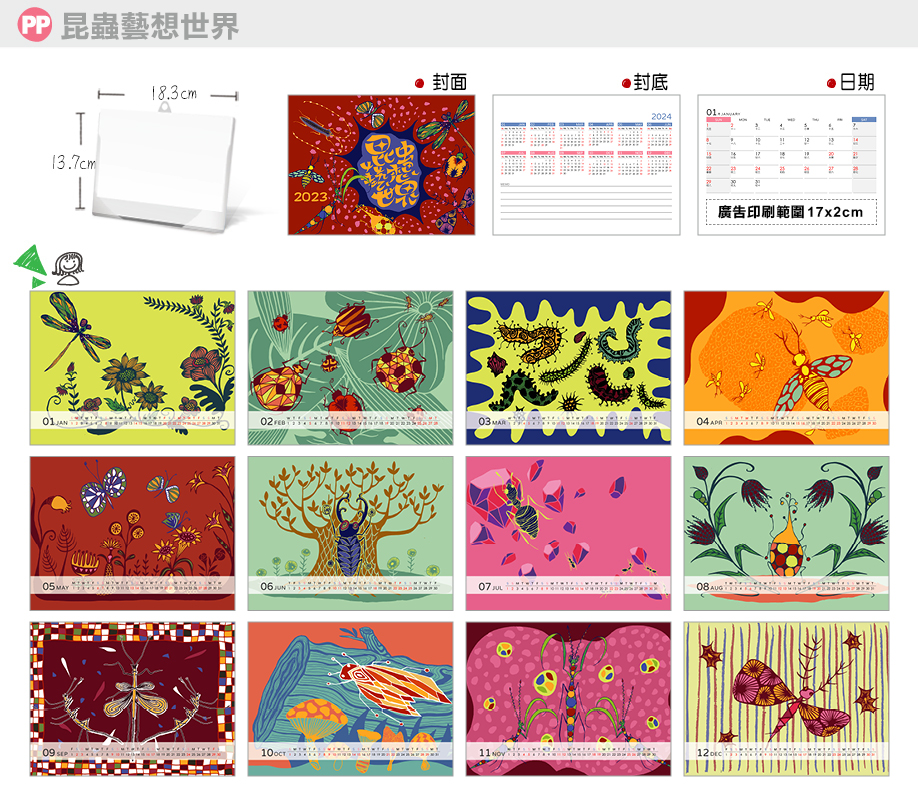Click the 封面 label
The image size is (918, 800).
pyautogui.click(x=450, y=83)
